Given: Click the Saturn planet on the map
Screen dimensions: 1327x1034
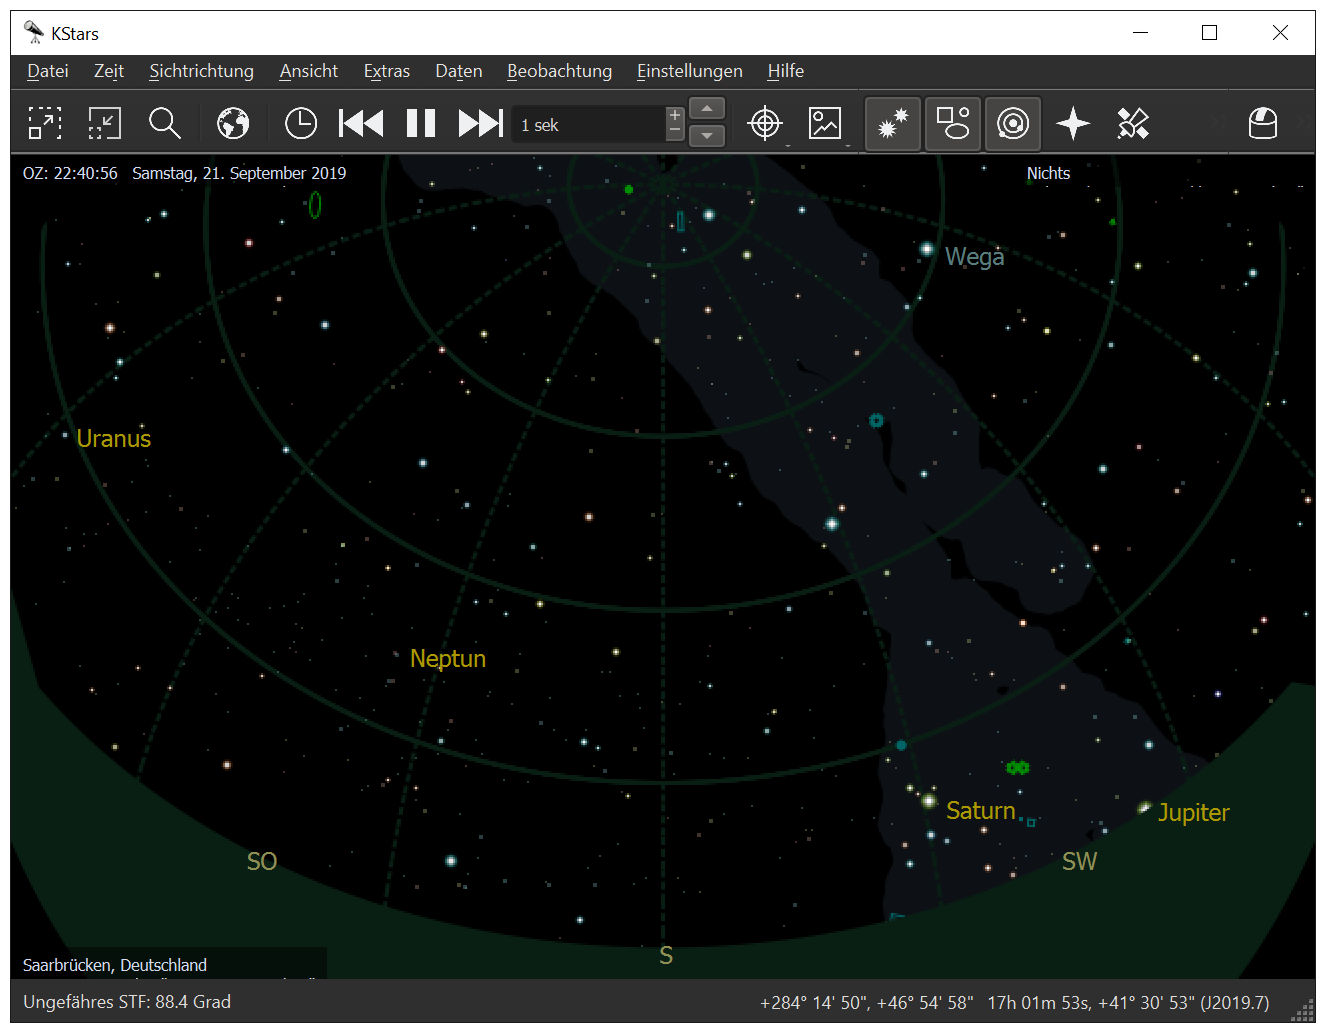Looking at the screenshot, I should pos(929,801).
